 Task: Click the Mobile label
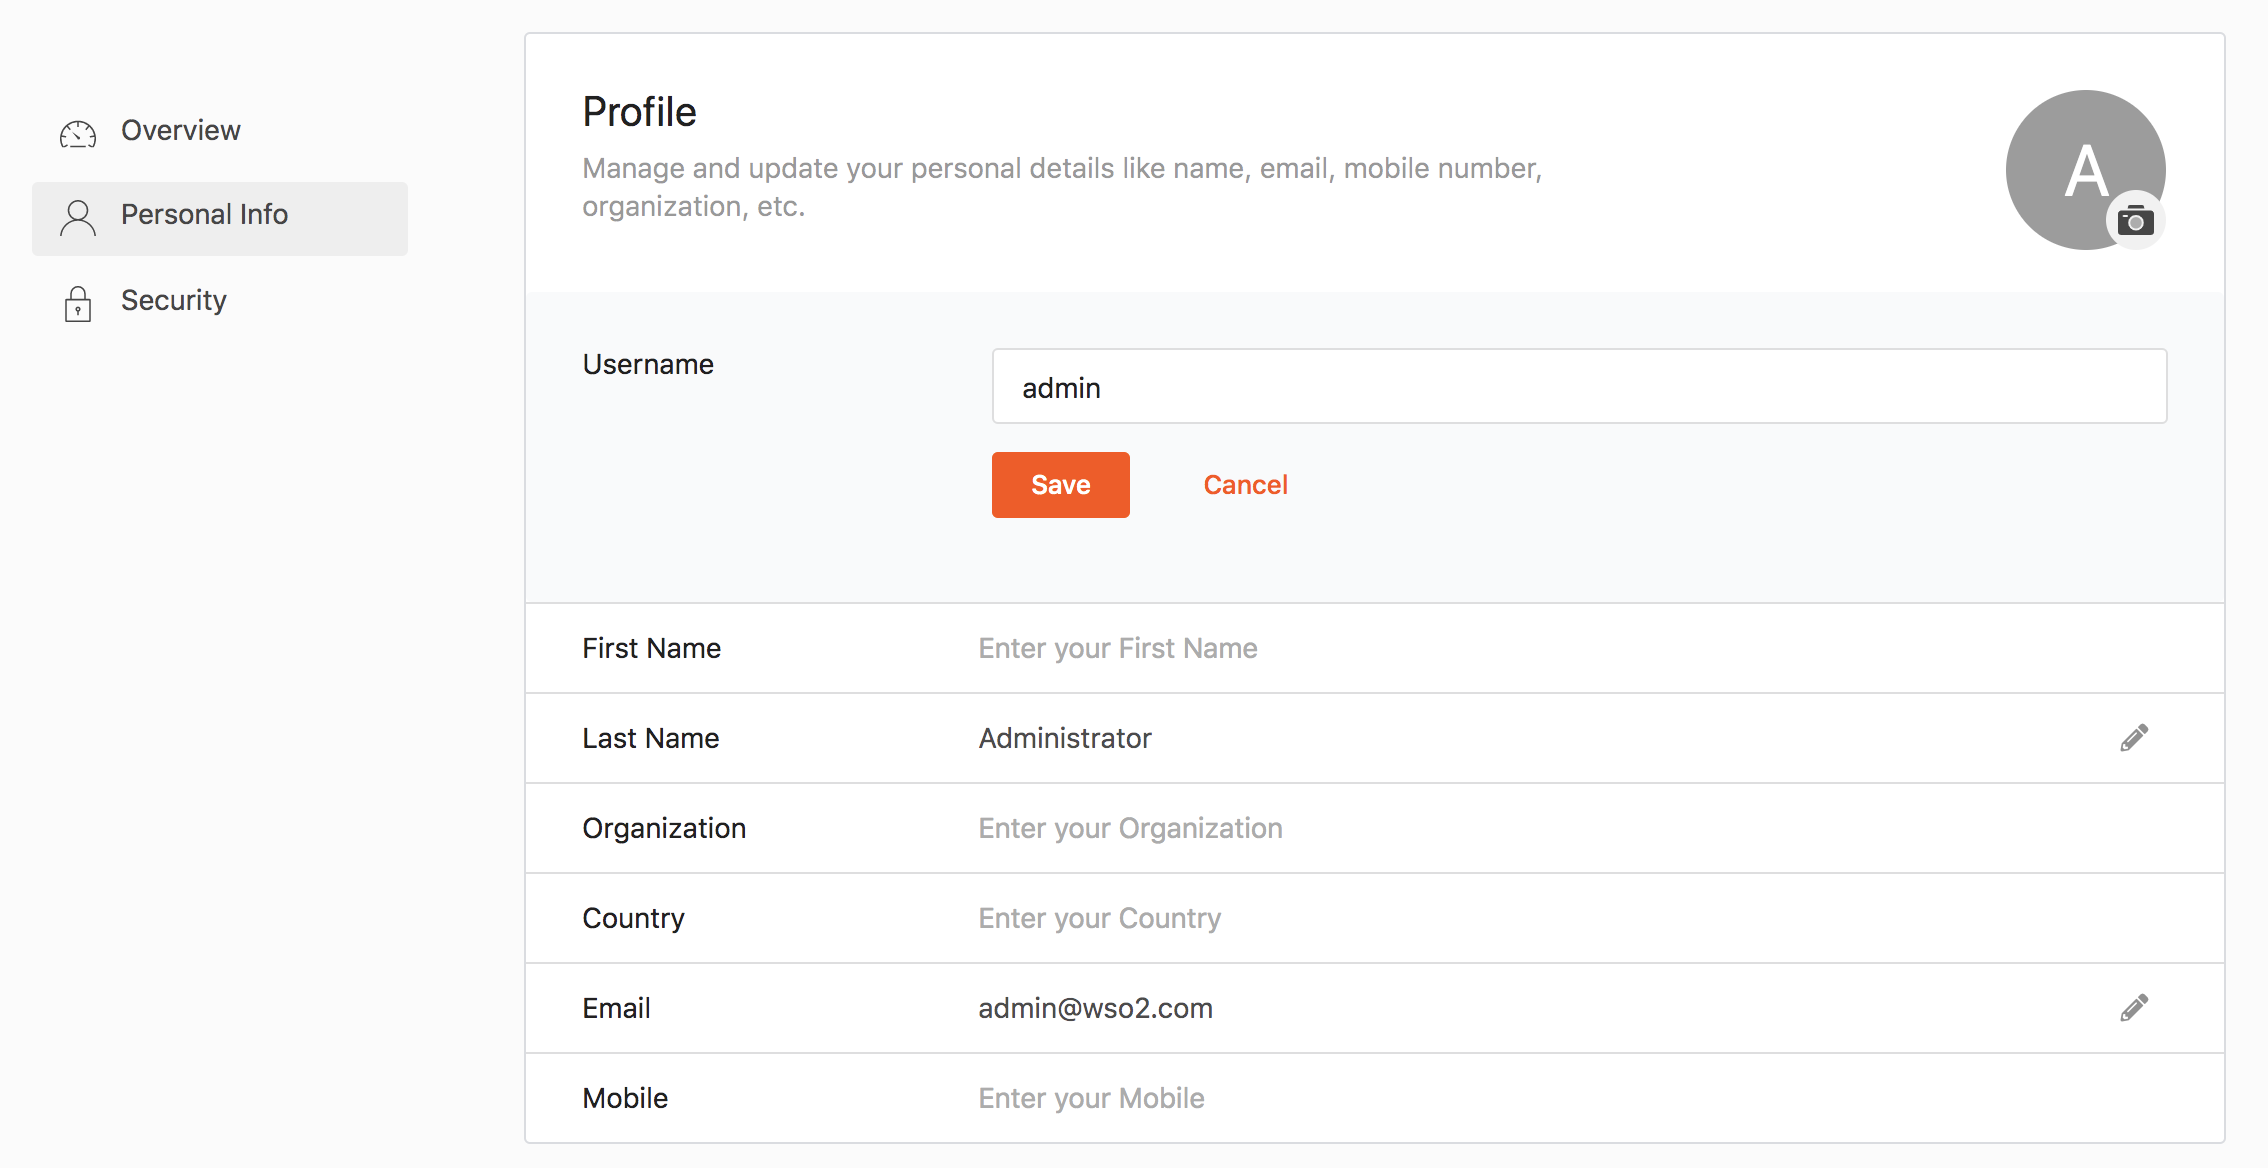(625, 1098)
